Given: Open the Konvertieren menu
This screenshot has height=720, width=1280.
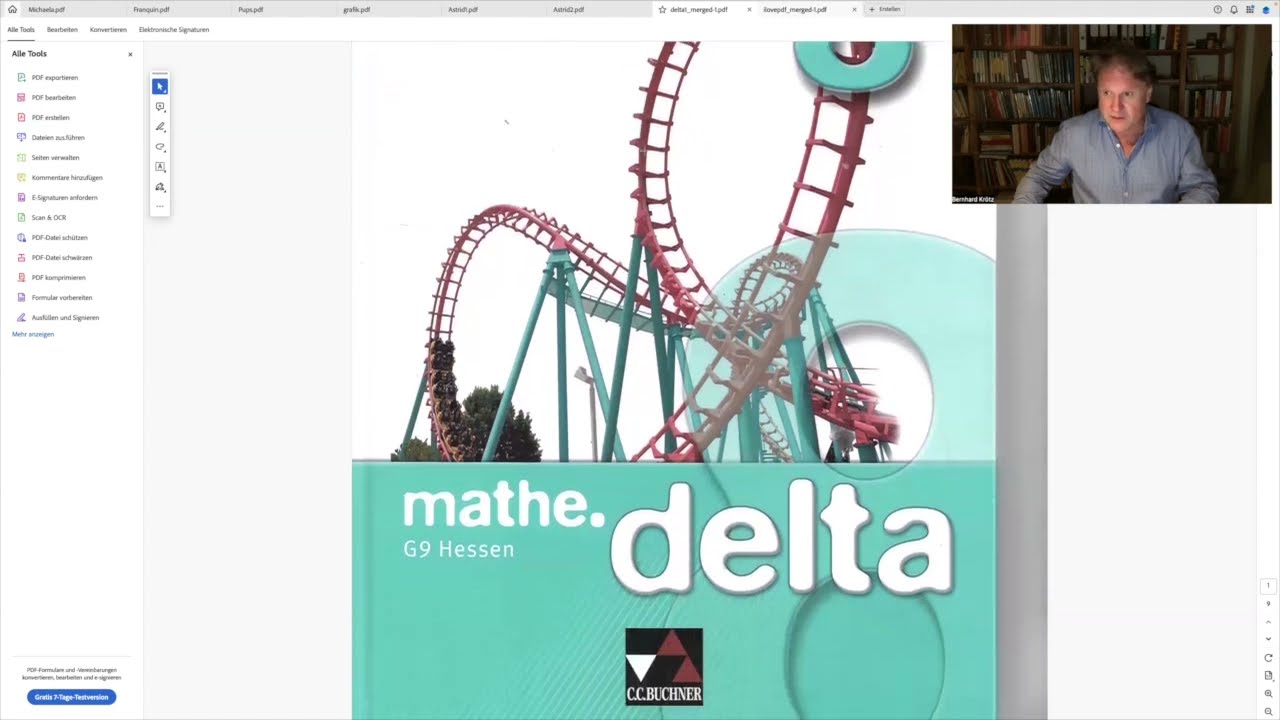Looking at the screenshot, I should [x=108, y=30].
